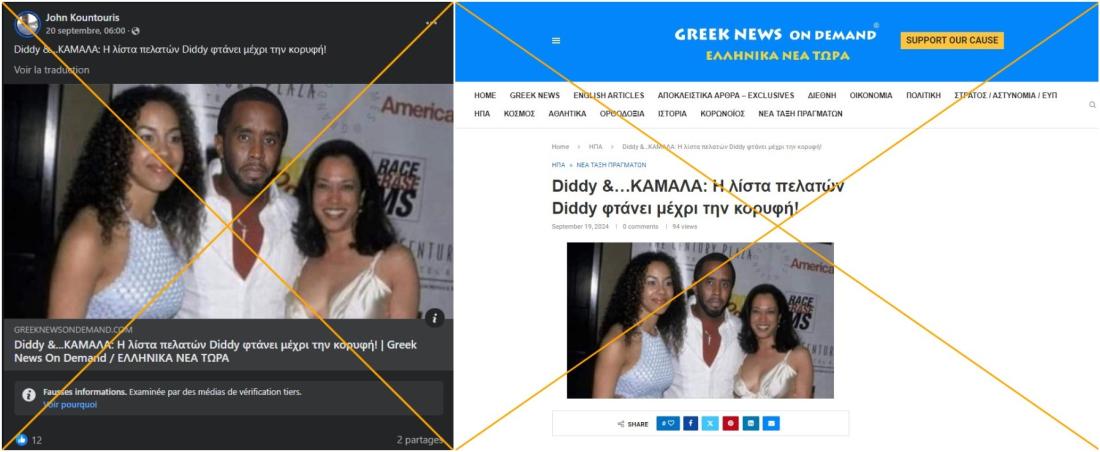Share article via the LinkedIn icon
This screenshot has height=452, width=1100.
(x=751, y=423)
